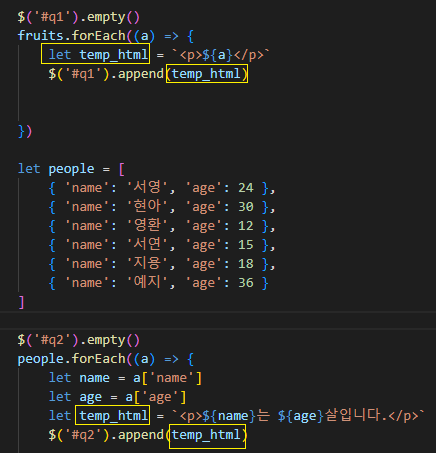Click the `<p>${a}</p>` template string

click(x=221, y=55)
